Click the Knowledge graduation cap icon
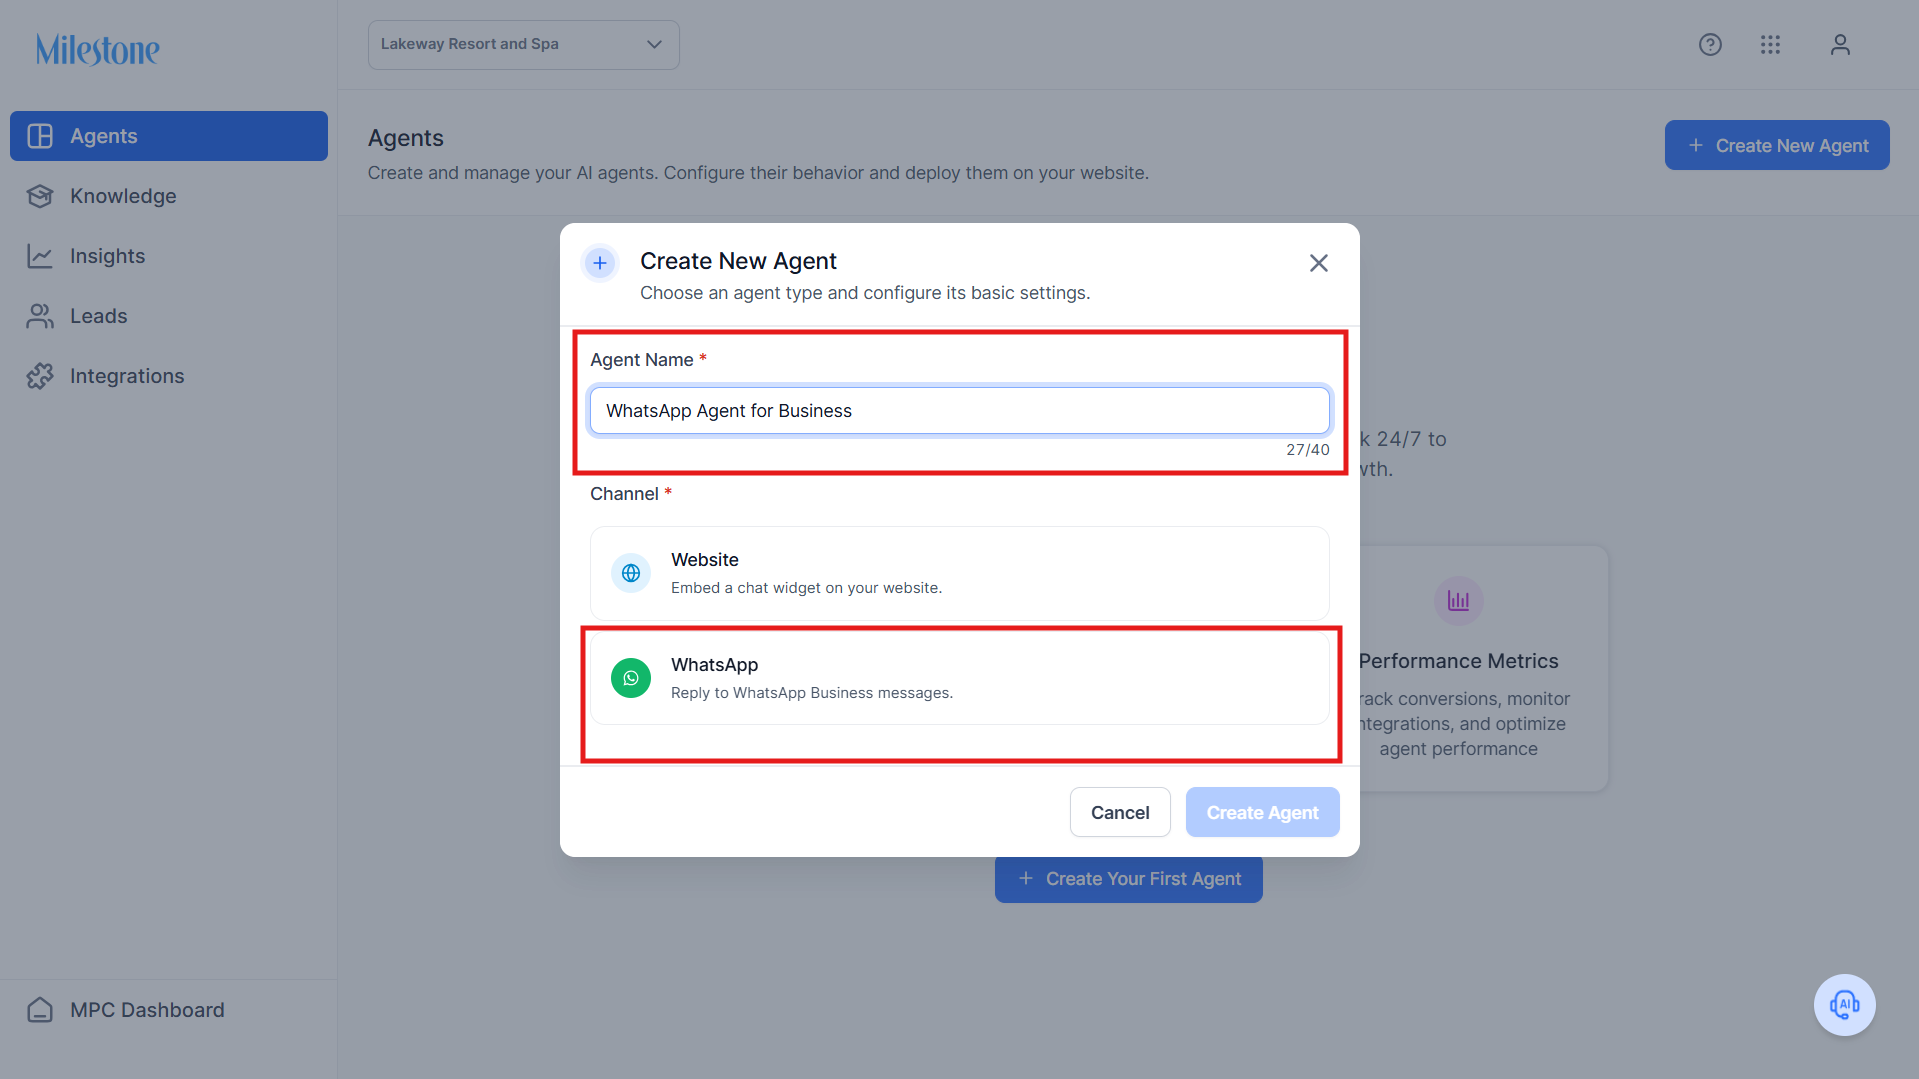 [x=40, y=196]
